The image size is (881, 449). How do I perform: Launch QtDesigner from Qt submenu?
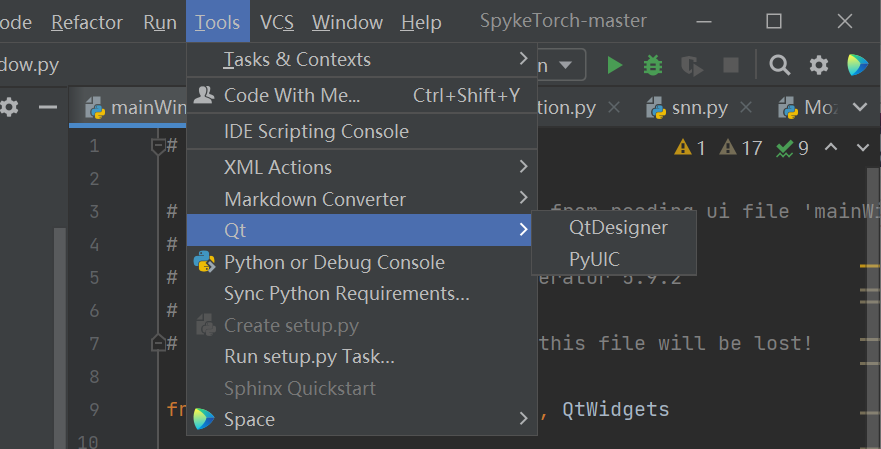[614, 228]
